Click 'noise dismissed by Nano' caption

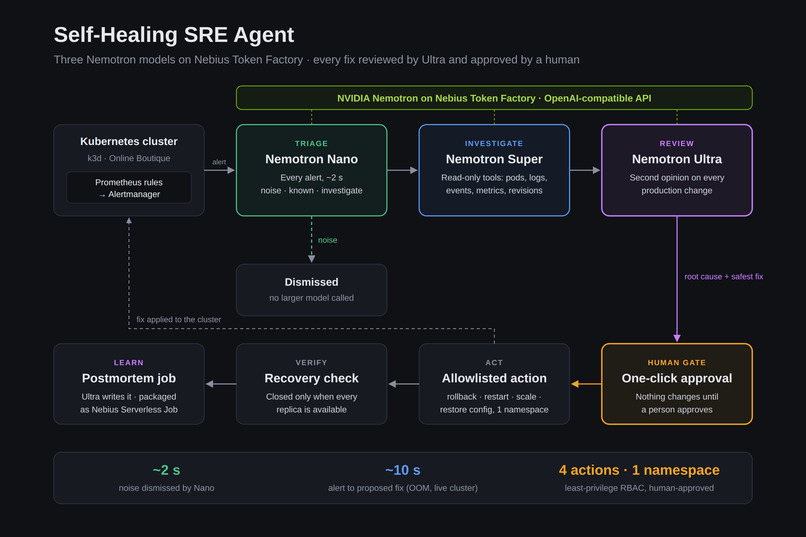(167, 488)
